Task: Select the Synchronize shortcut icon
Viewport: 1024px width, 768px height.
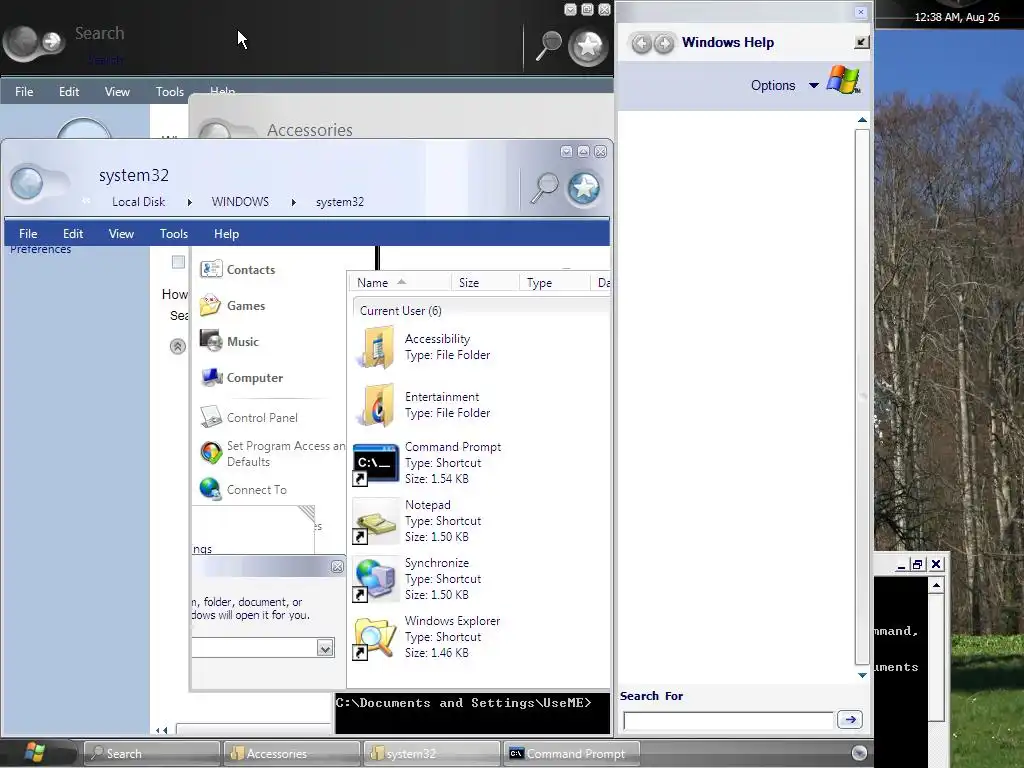Action: tap(376, 579)
